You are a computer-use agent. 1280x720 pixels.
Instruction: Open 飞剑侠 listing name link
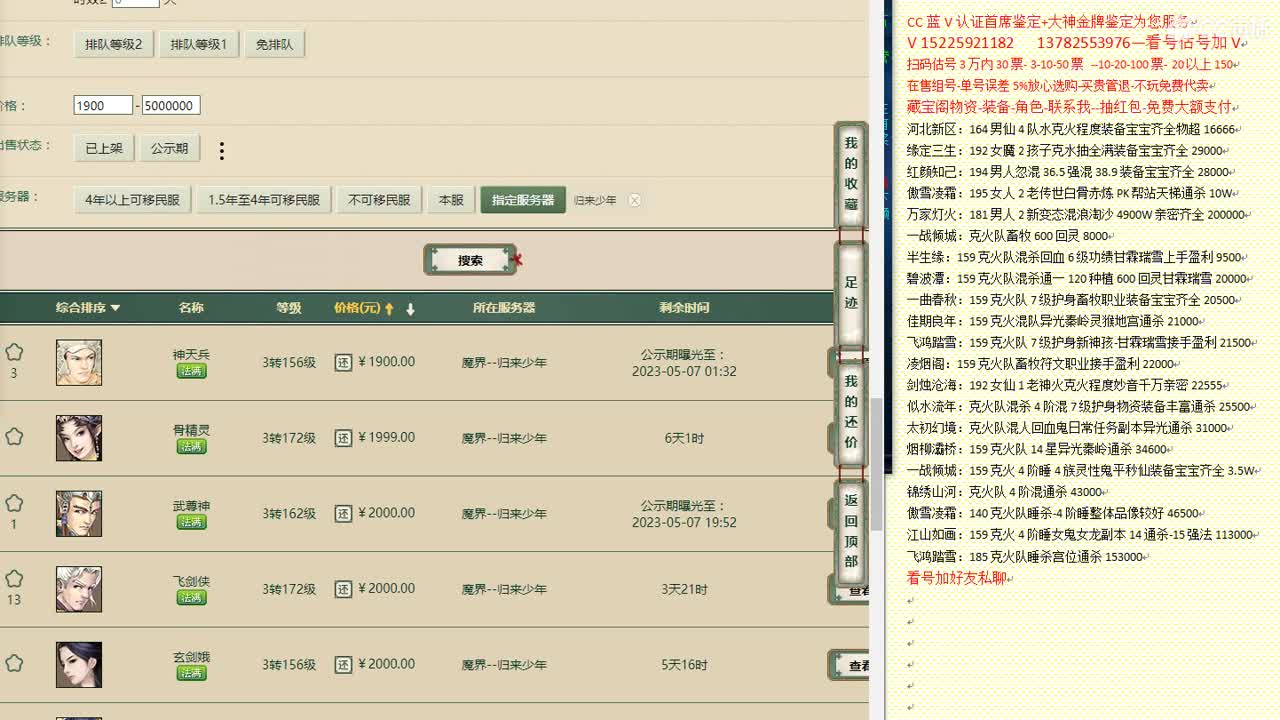[191, 581]
